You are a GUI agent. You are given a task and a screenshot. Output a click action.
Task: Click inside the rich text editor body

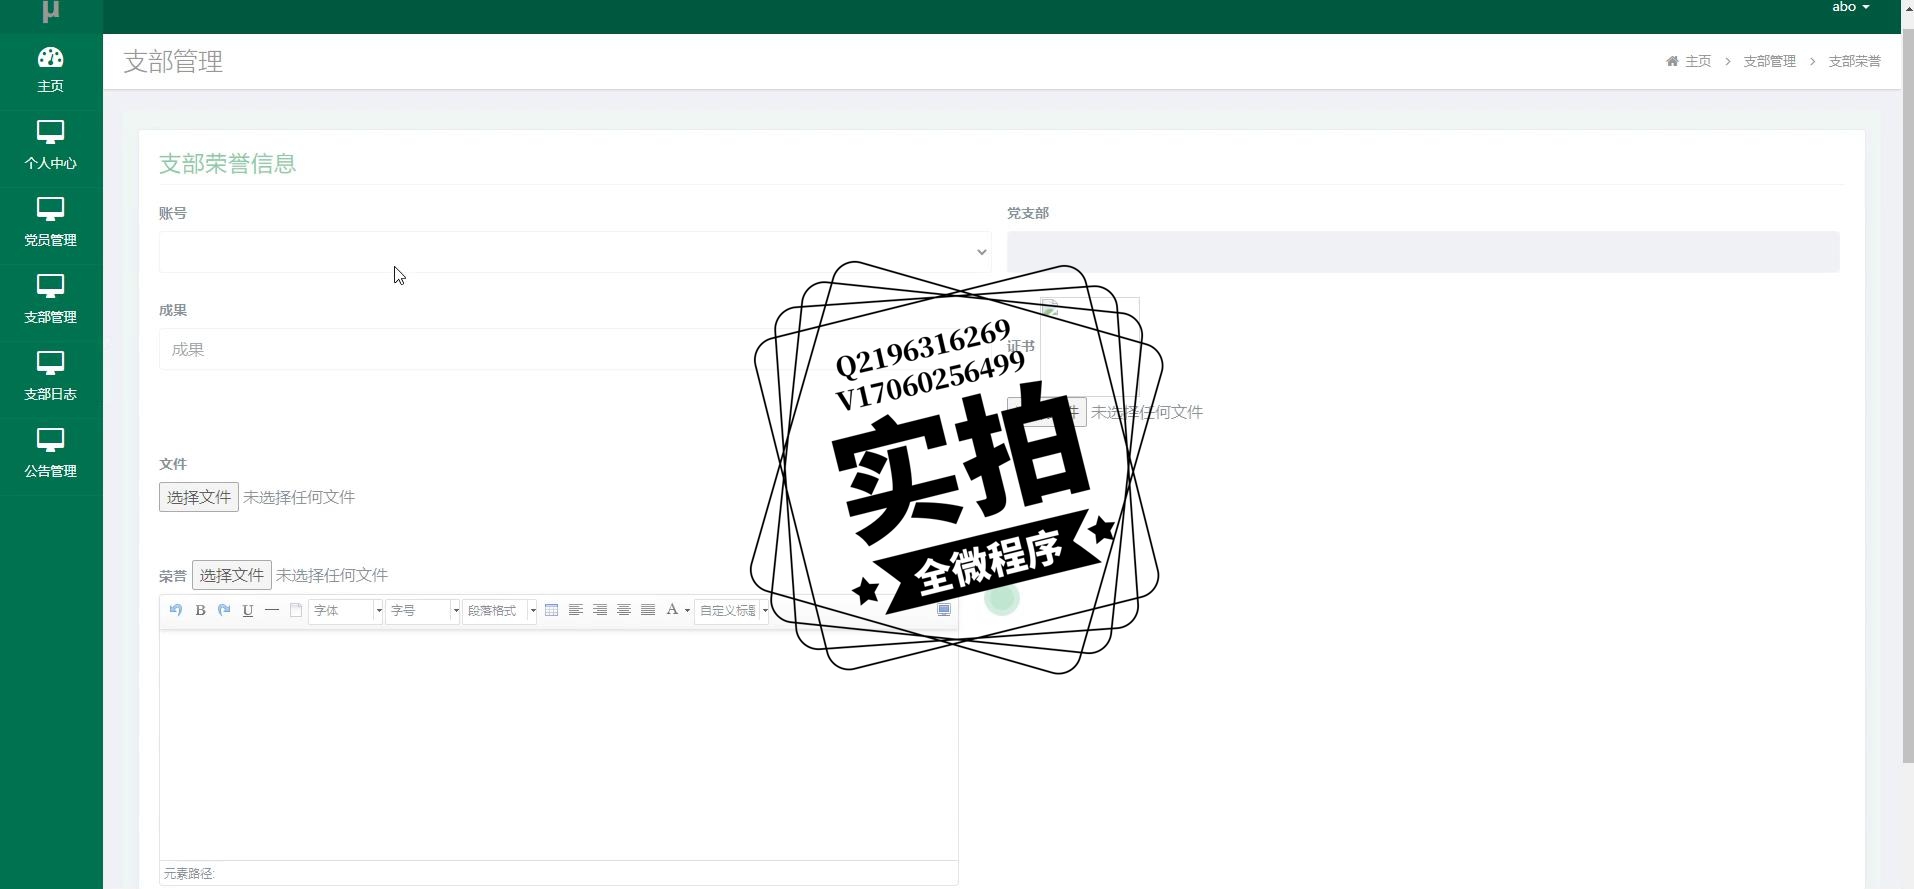[559, 745]
